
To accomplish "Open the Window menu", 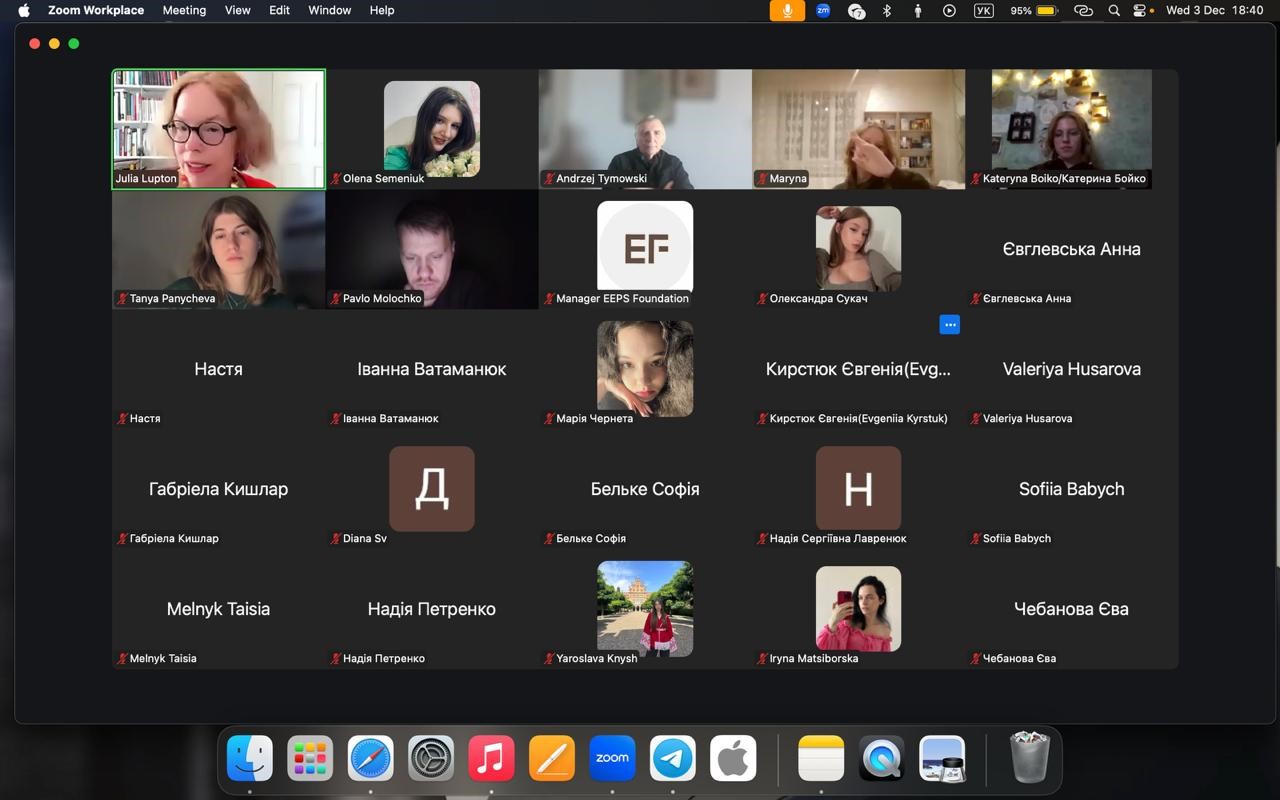I will 330,10.
